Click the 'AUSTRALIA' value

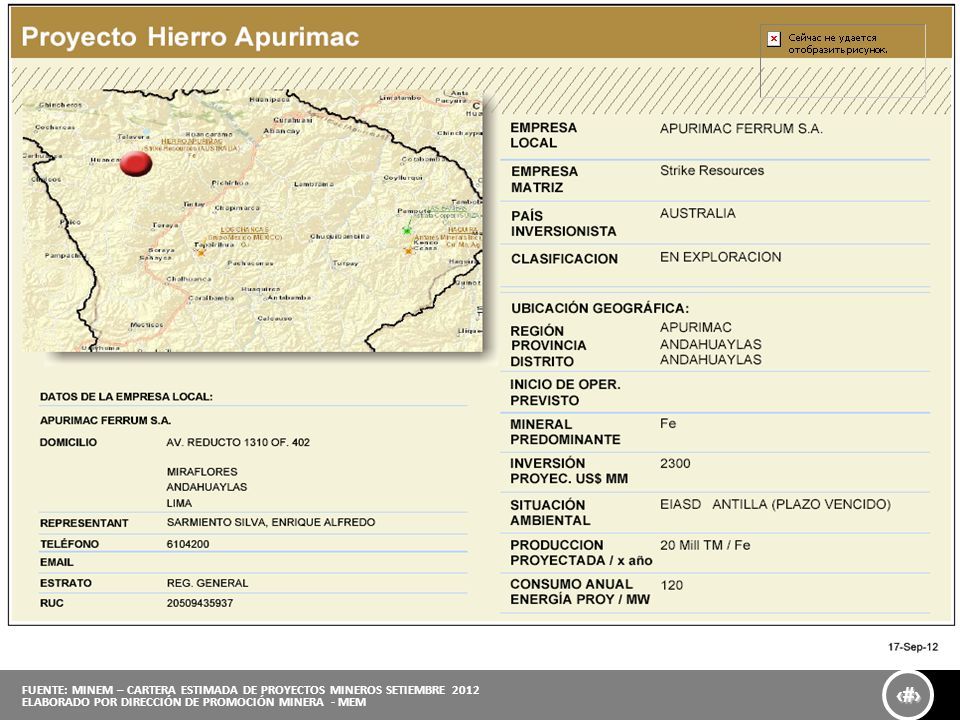pyautogui.click(x=697, y=214)
